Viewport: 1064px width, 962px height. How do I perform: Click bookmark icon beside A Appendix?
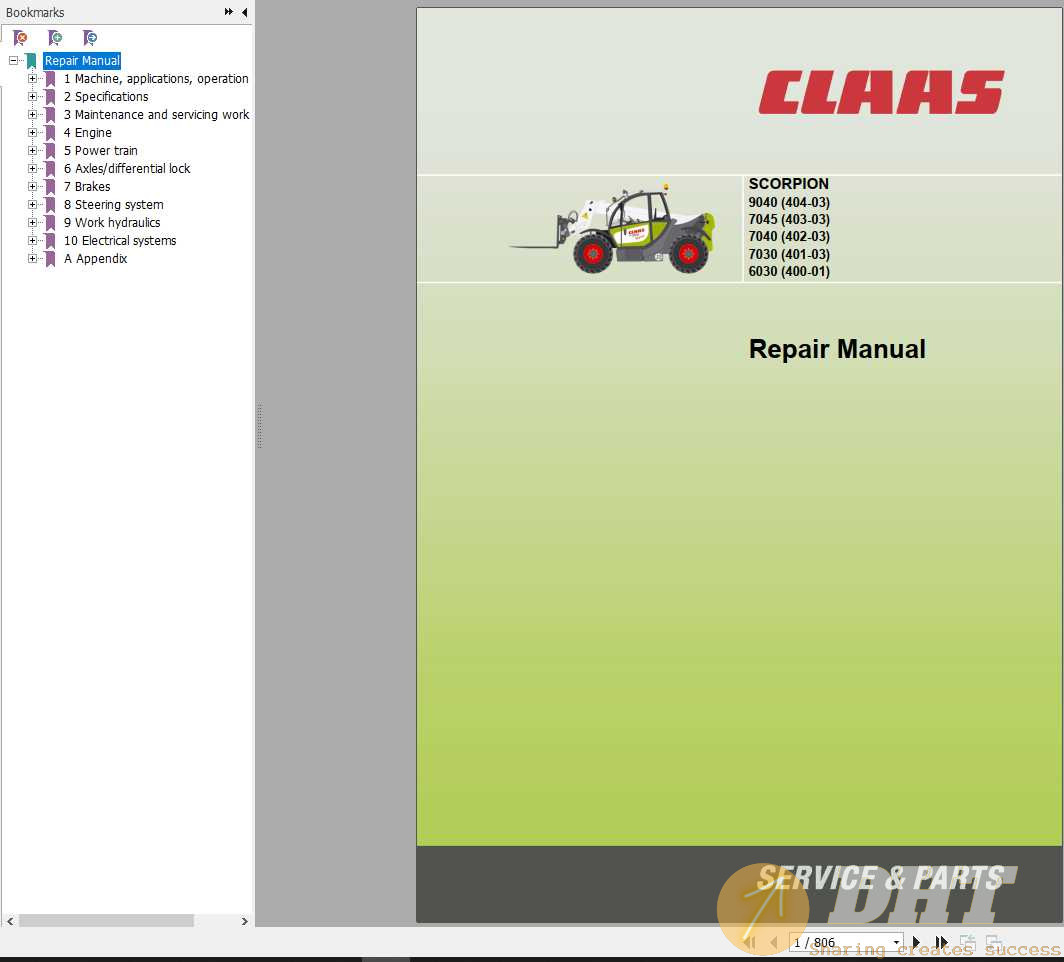pos(50,258)
